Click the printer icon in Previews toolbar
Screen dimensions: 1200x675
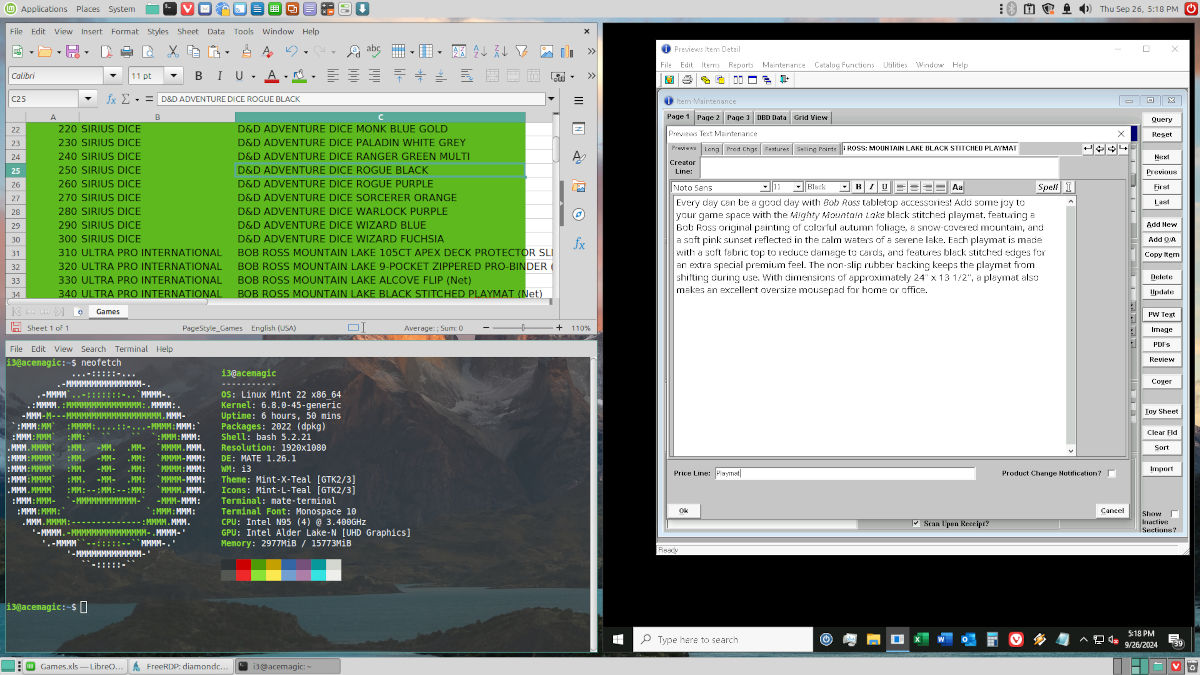(x=687, y=79)
